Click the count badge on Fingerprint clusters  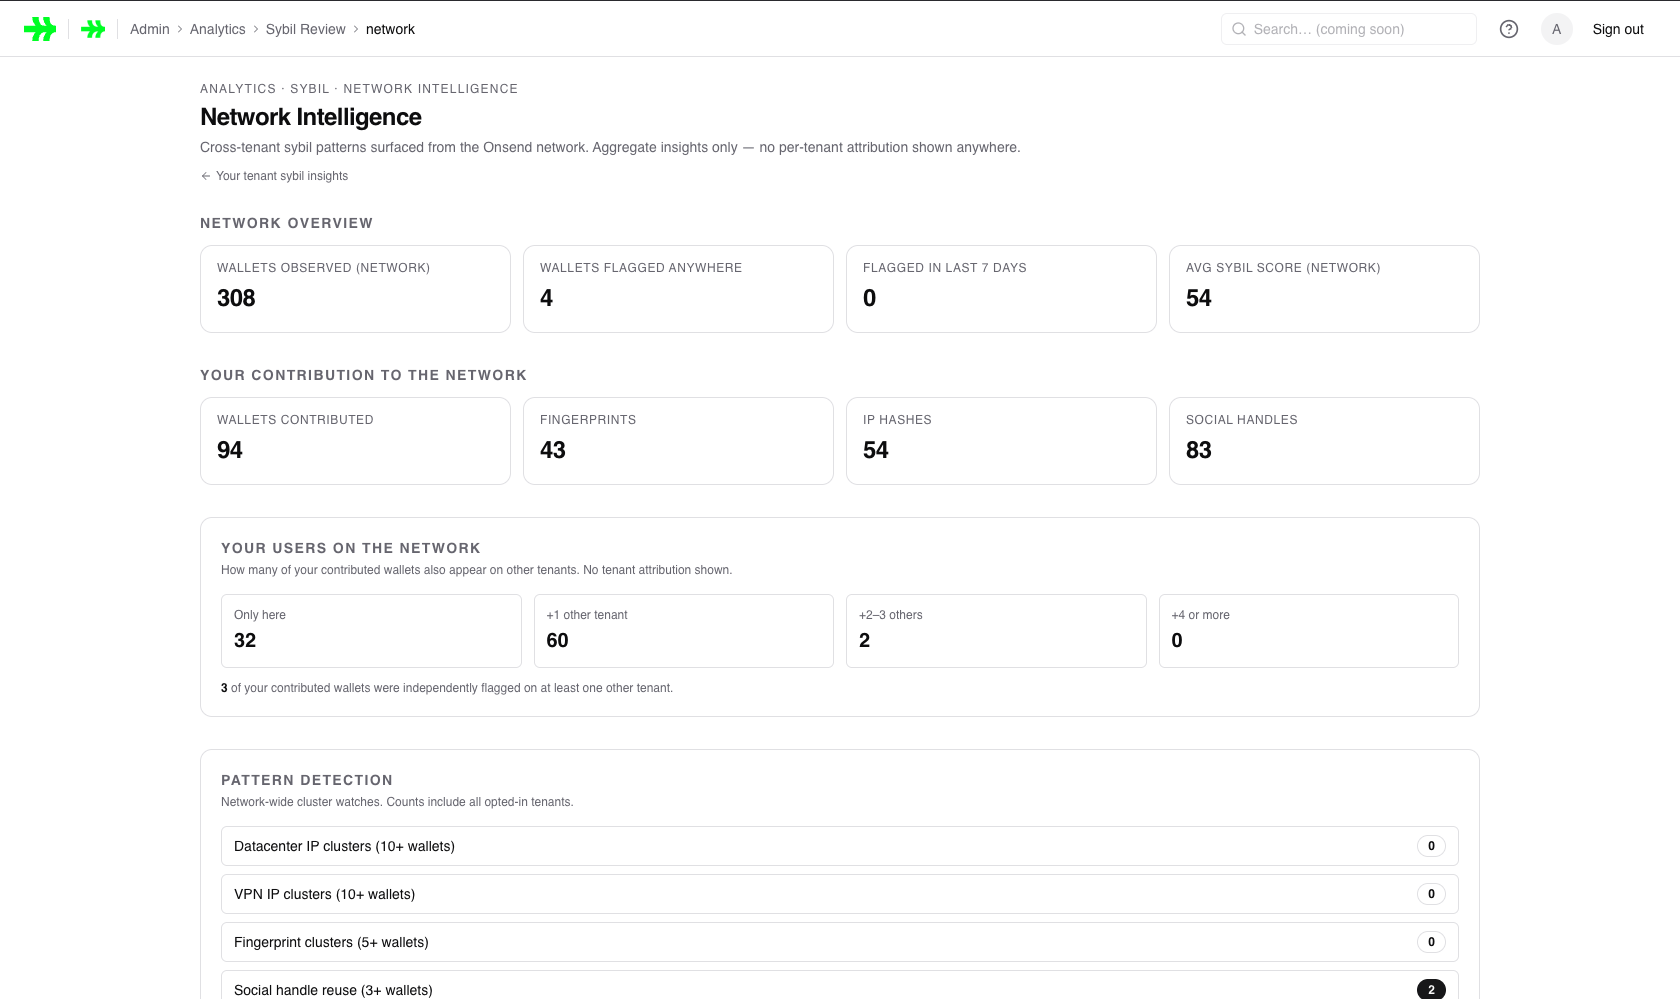pyautogui.click(x=1431, y=942)
